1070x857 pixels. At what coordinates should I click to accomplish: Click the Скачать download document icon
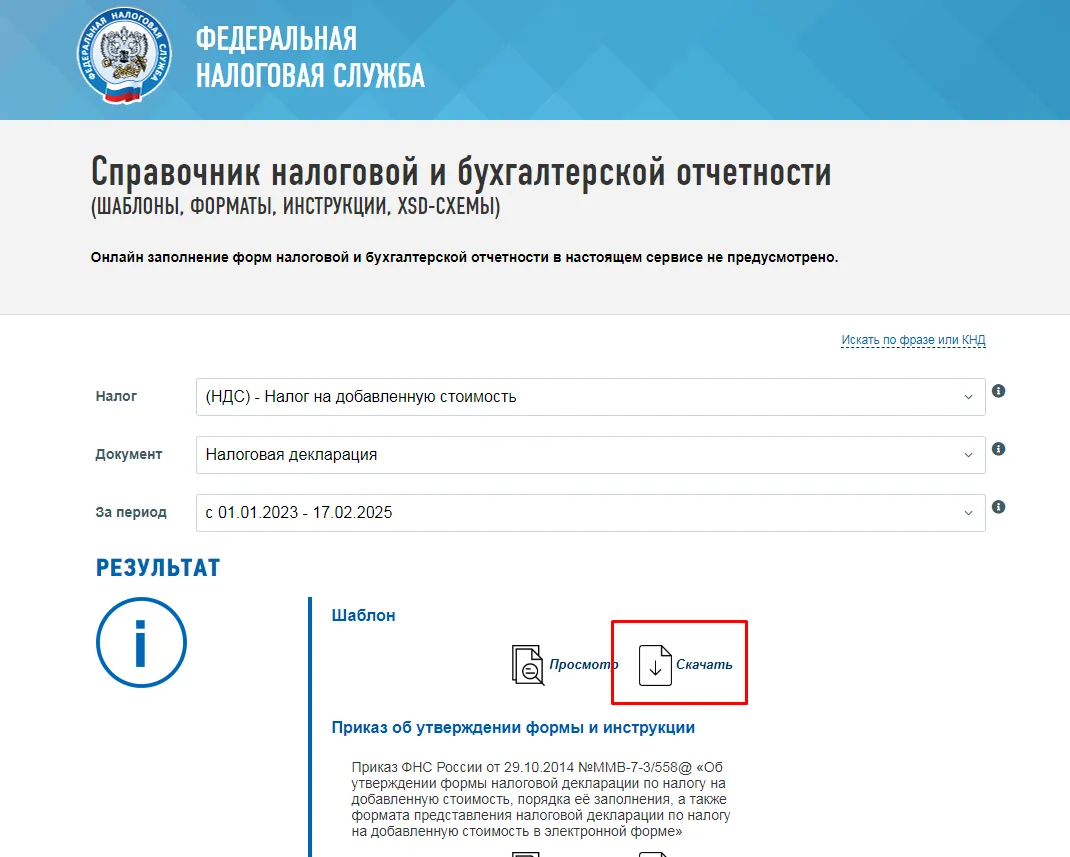pyautogui.click(x=655, y=665)
